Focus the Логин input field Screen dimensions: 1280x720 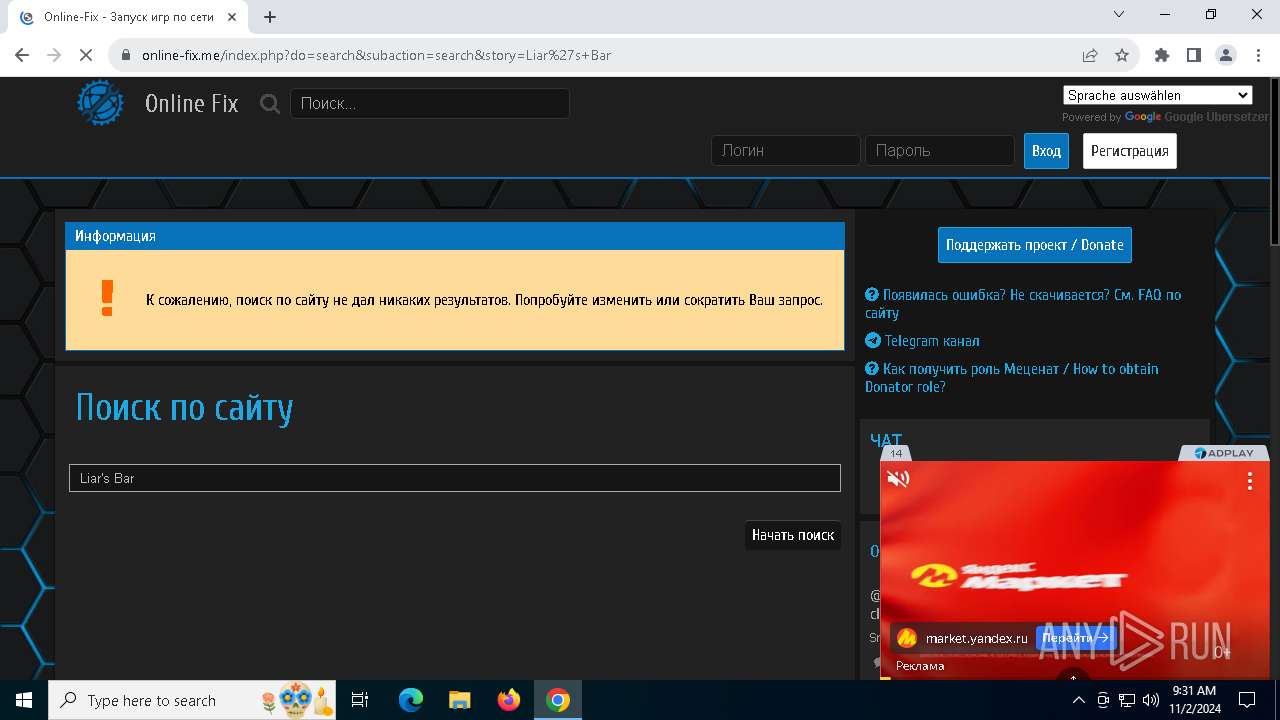(x=786, y=151)
